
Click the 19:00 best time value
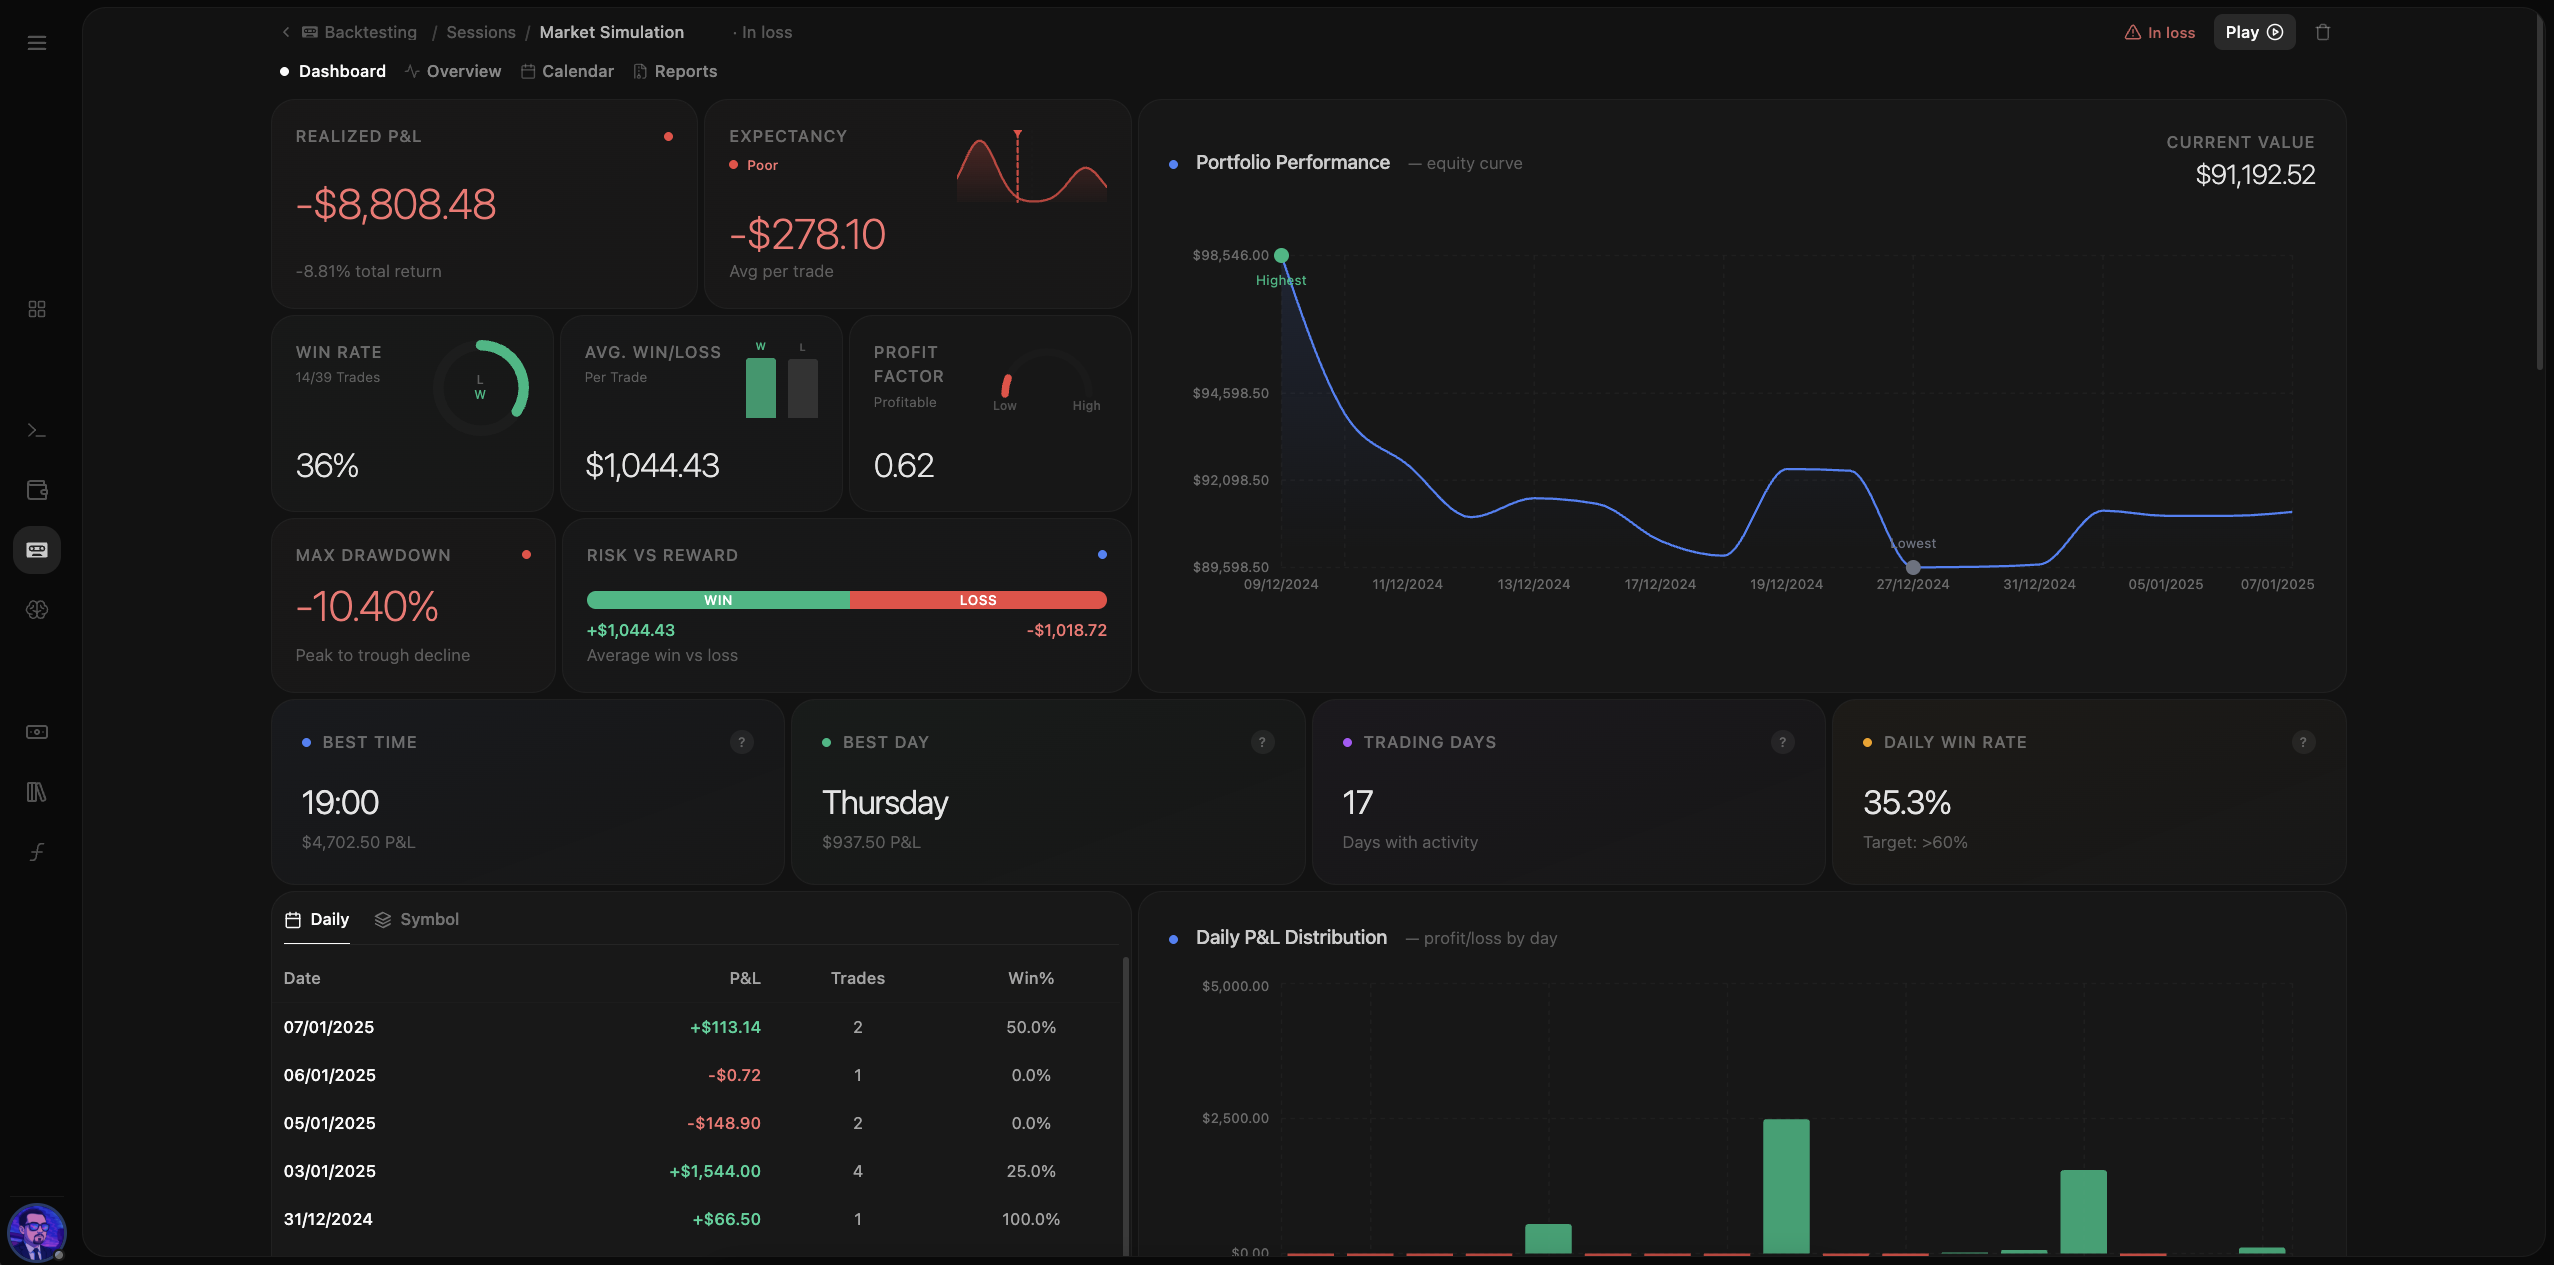(340, 803)
